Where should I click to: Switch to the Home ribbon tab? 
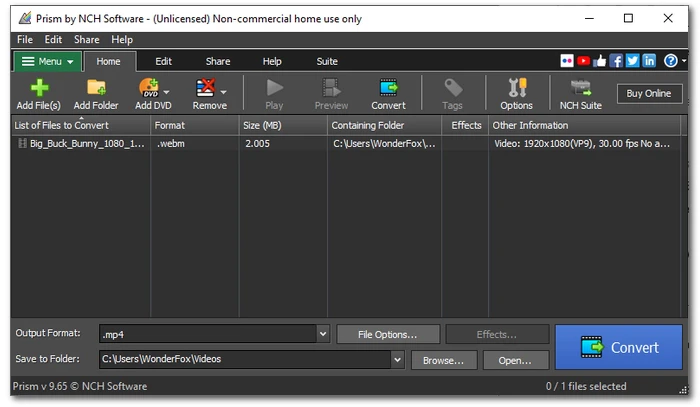pyautogui.click(x=108, y=62)
